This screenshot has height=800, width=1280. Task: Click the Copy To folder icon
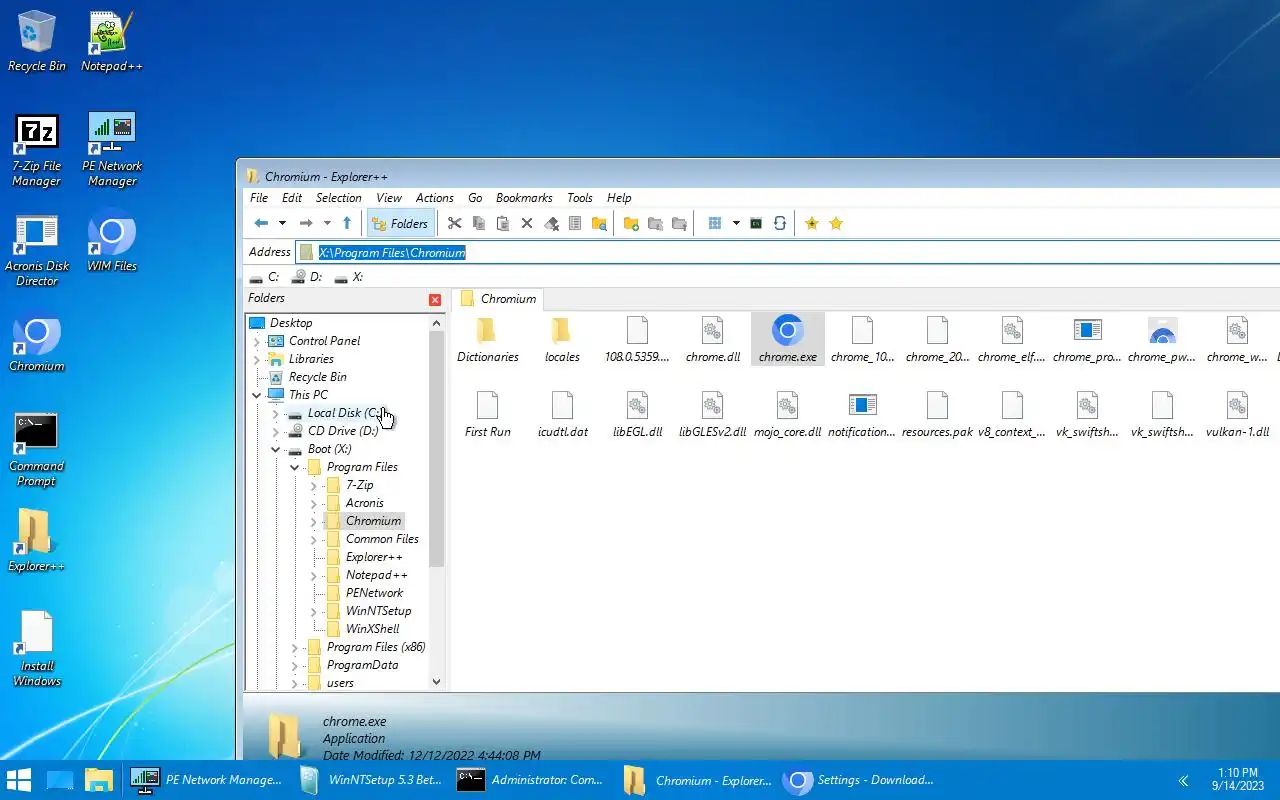pos(655,223)
